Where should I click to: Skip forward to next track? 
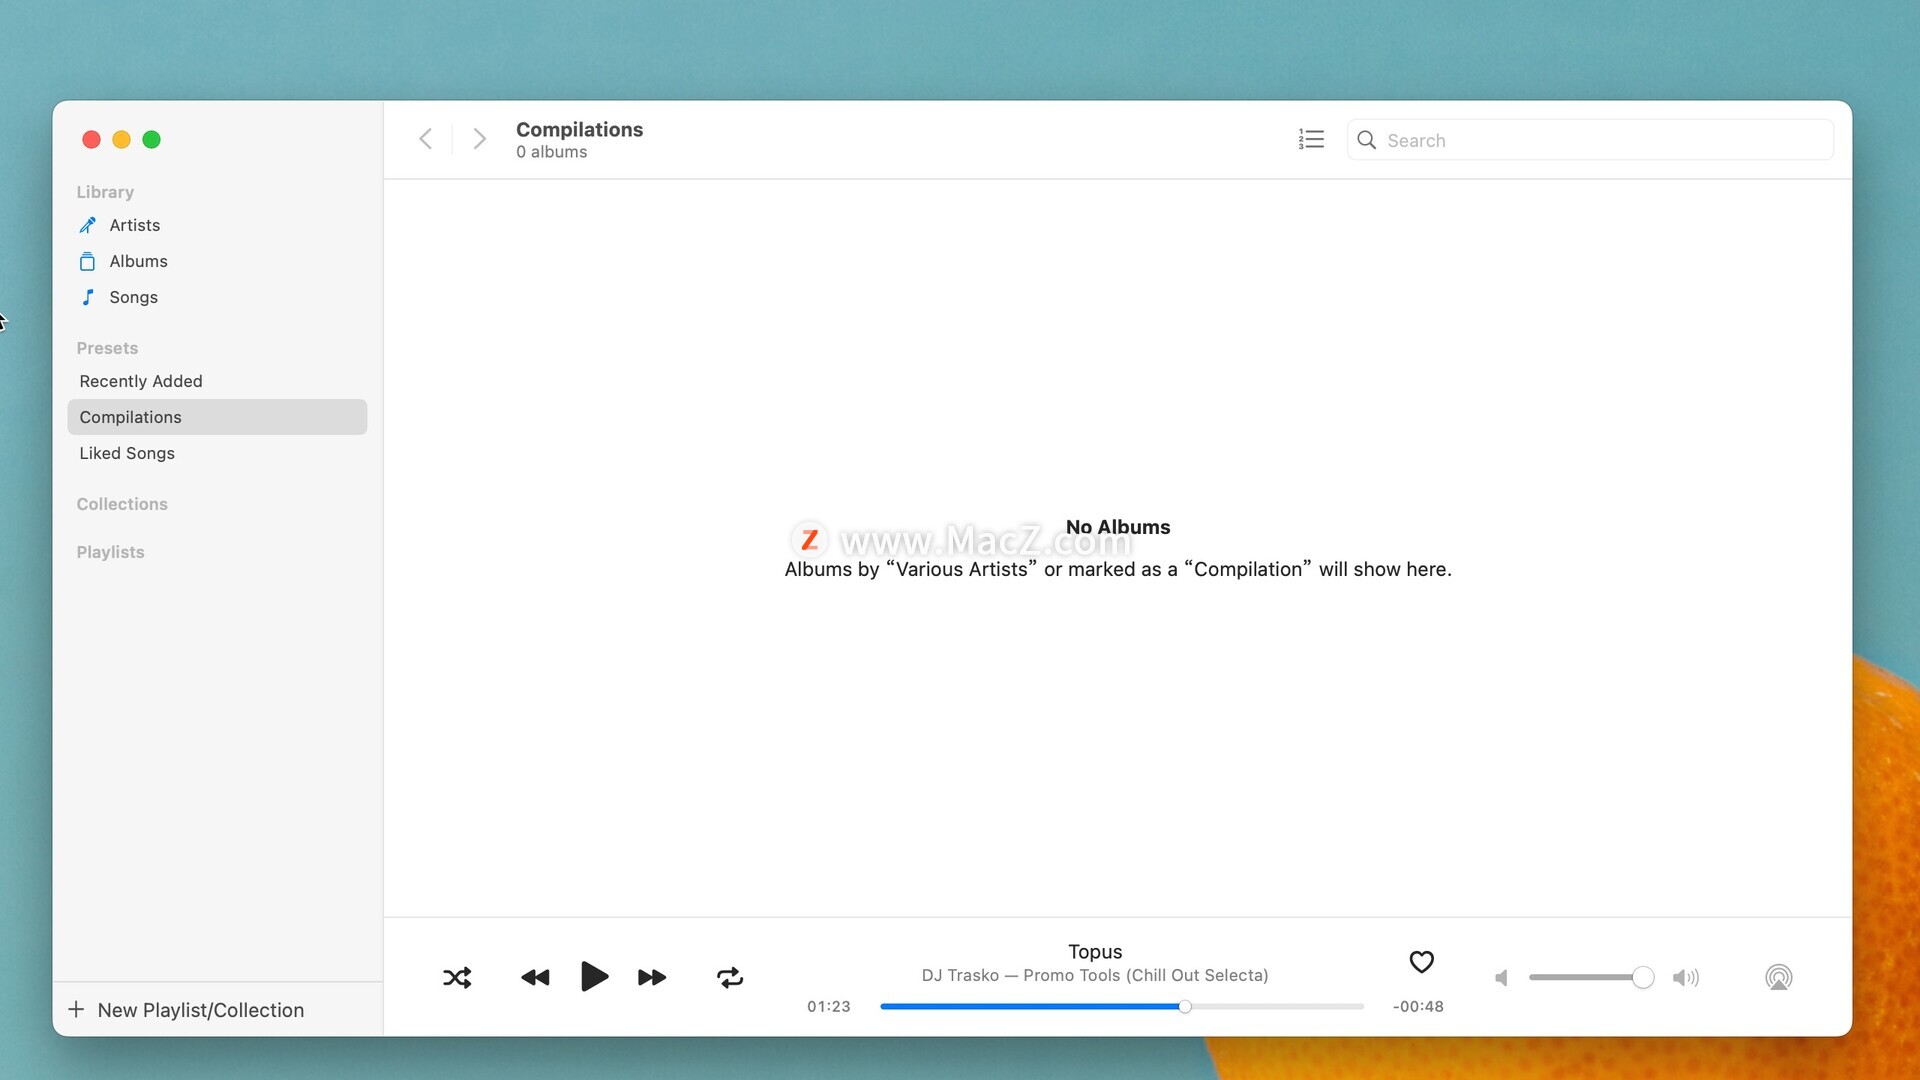tap(652, 977)
